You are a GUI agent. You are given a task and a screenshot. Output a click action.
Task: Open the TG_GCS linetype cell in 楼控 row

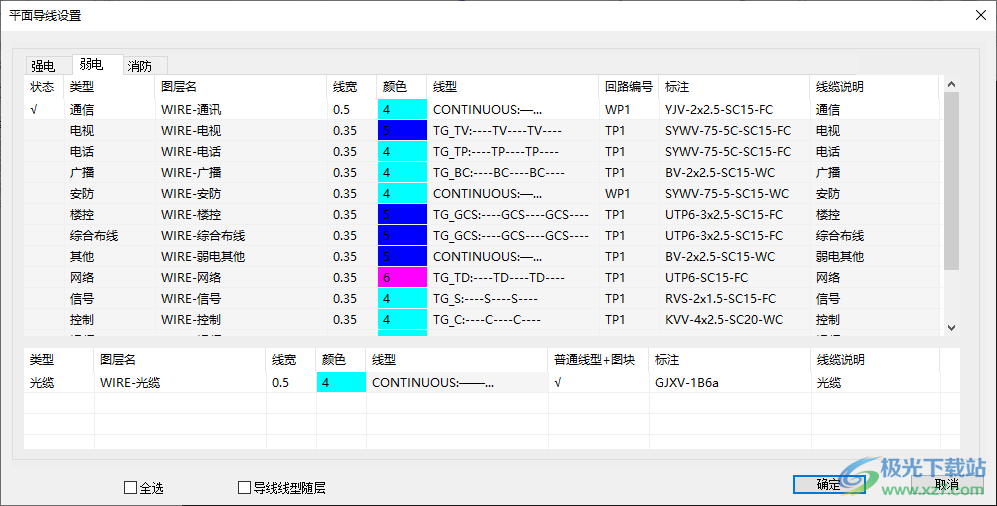[512, 214]
